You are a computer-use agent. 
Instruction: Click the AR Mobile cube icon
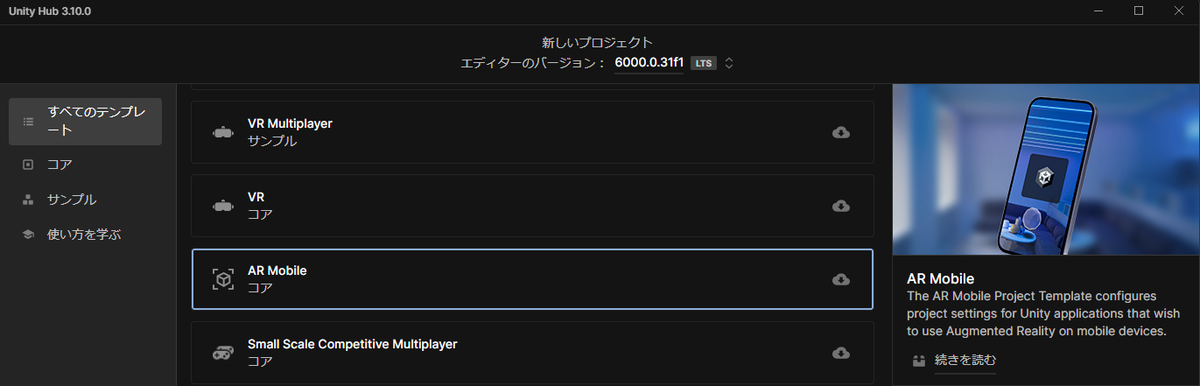[223, 279]
